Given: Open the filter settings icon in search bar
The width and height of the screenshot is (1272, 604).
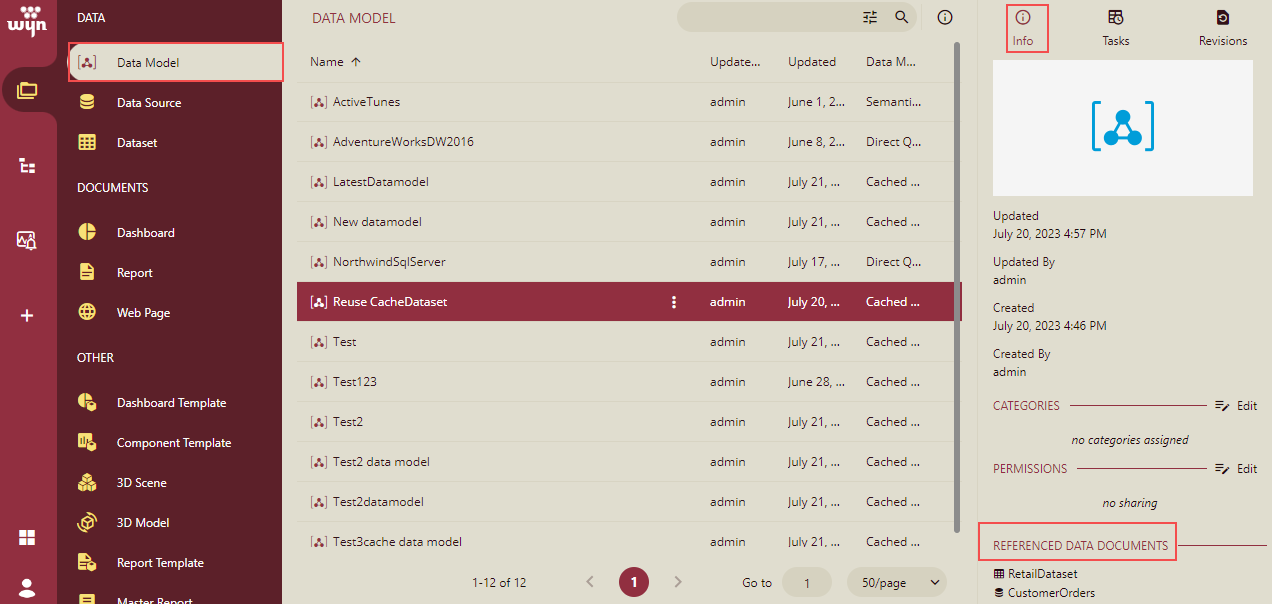Looking at the screenshot, I should (x=870, y=17).
